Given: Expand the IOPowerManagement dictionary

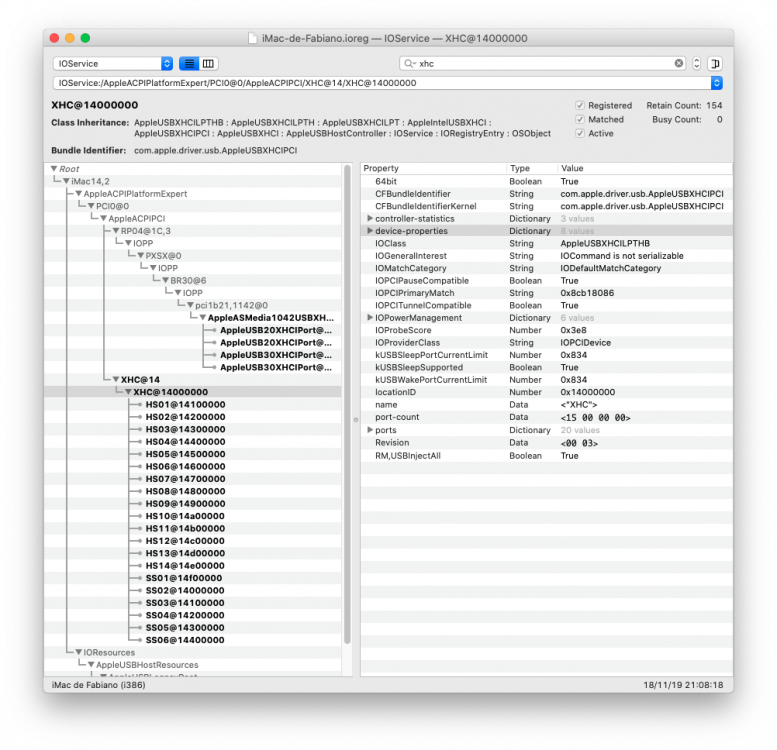Looking at the screenshot, I should coord(370,318).
